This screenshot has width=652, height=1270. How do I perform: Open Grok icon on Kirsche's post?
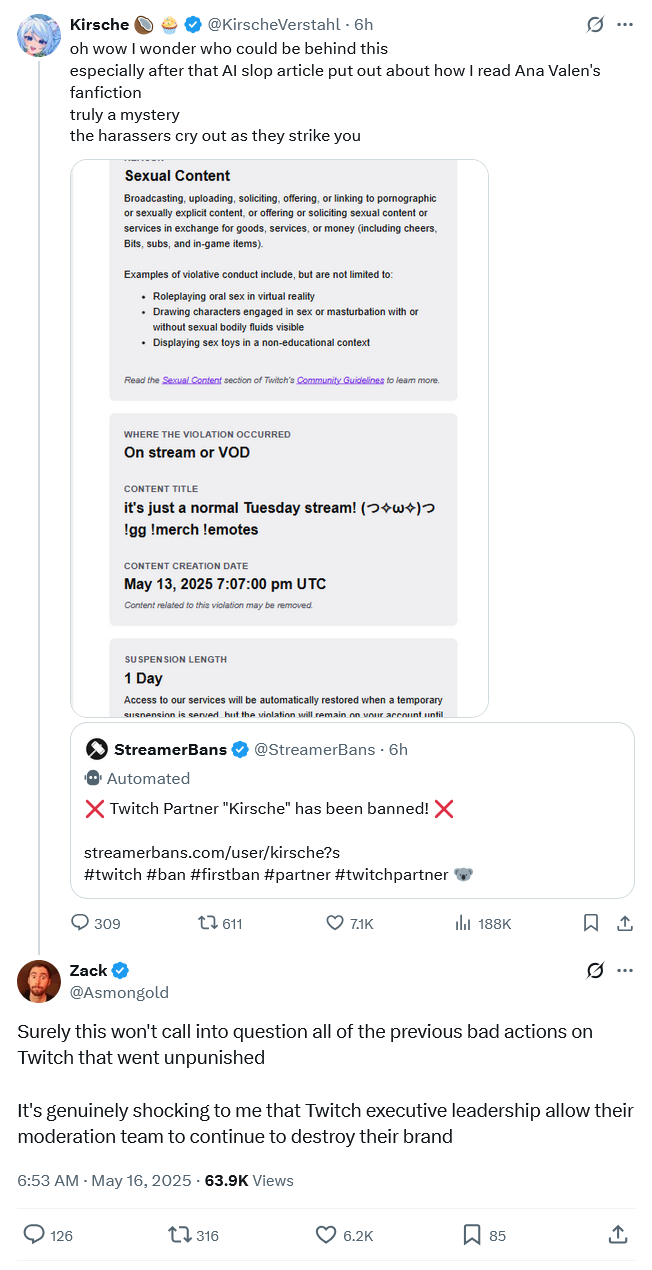595,24
